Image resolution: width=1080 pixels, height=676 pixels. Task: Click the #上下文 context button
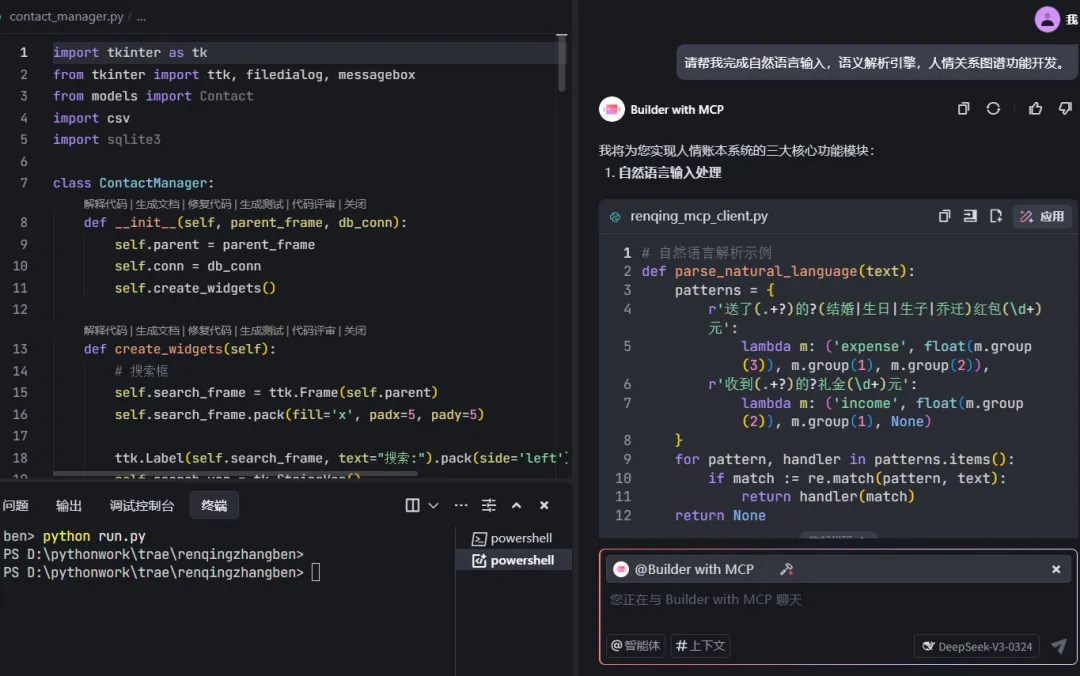700,646
